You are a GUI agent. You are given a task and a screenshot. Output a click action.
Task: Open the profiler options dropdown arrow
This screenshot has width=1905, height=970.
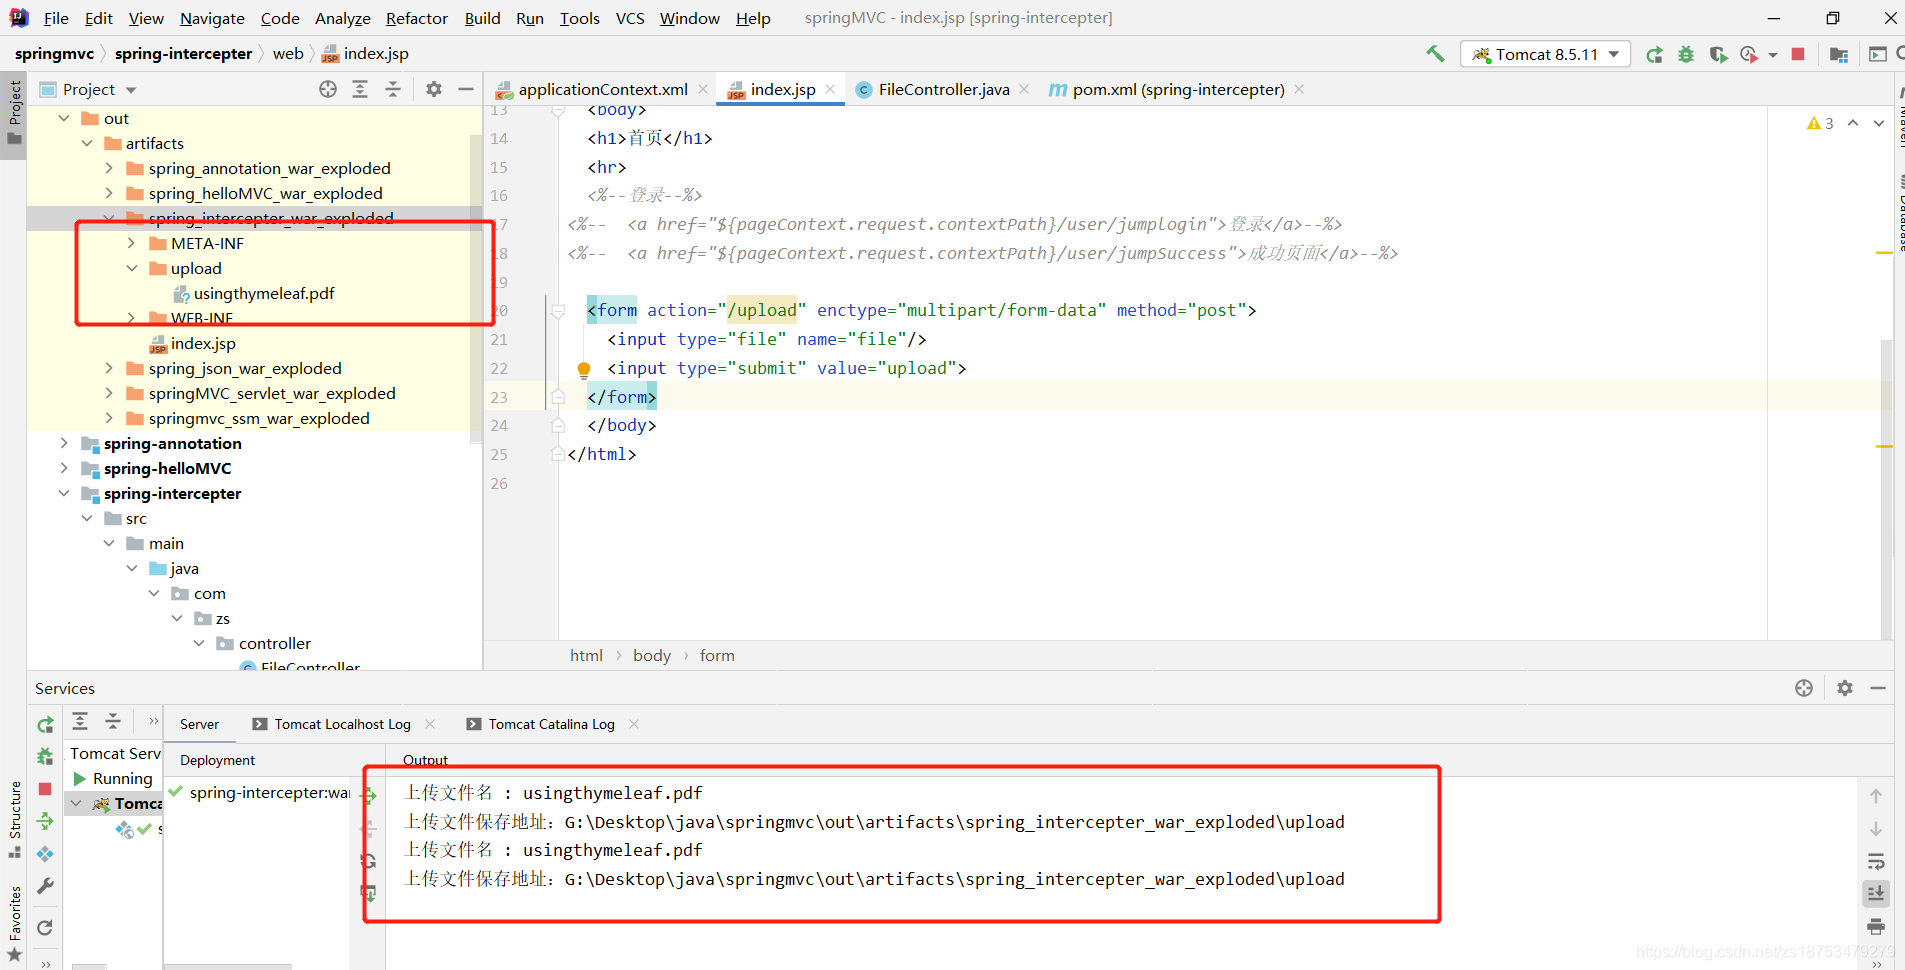point(1773,55)
